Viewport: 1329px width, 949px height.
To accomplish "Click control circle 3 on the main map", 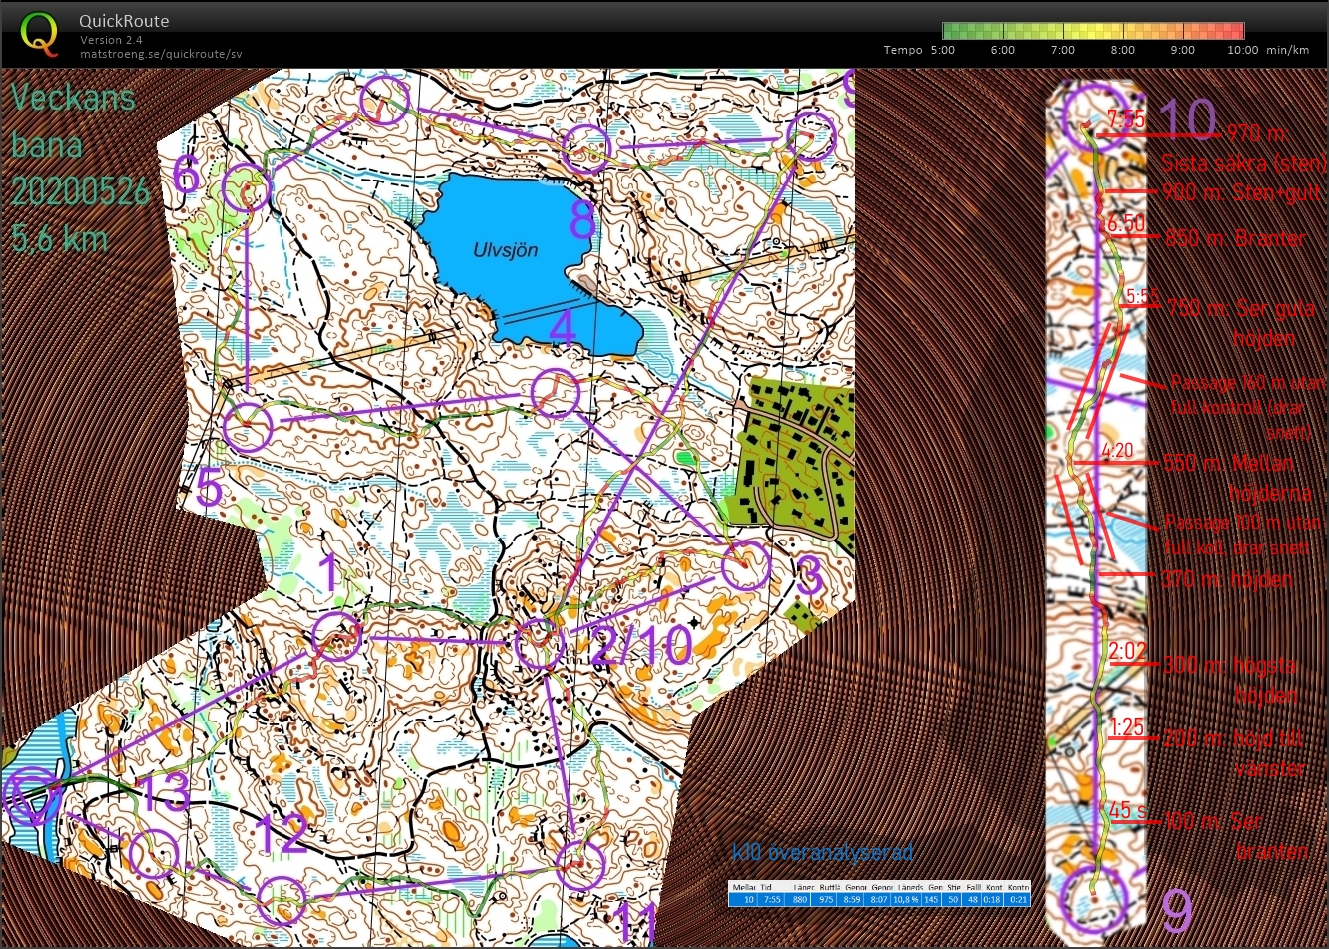I will coord(746,566).
